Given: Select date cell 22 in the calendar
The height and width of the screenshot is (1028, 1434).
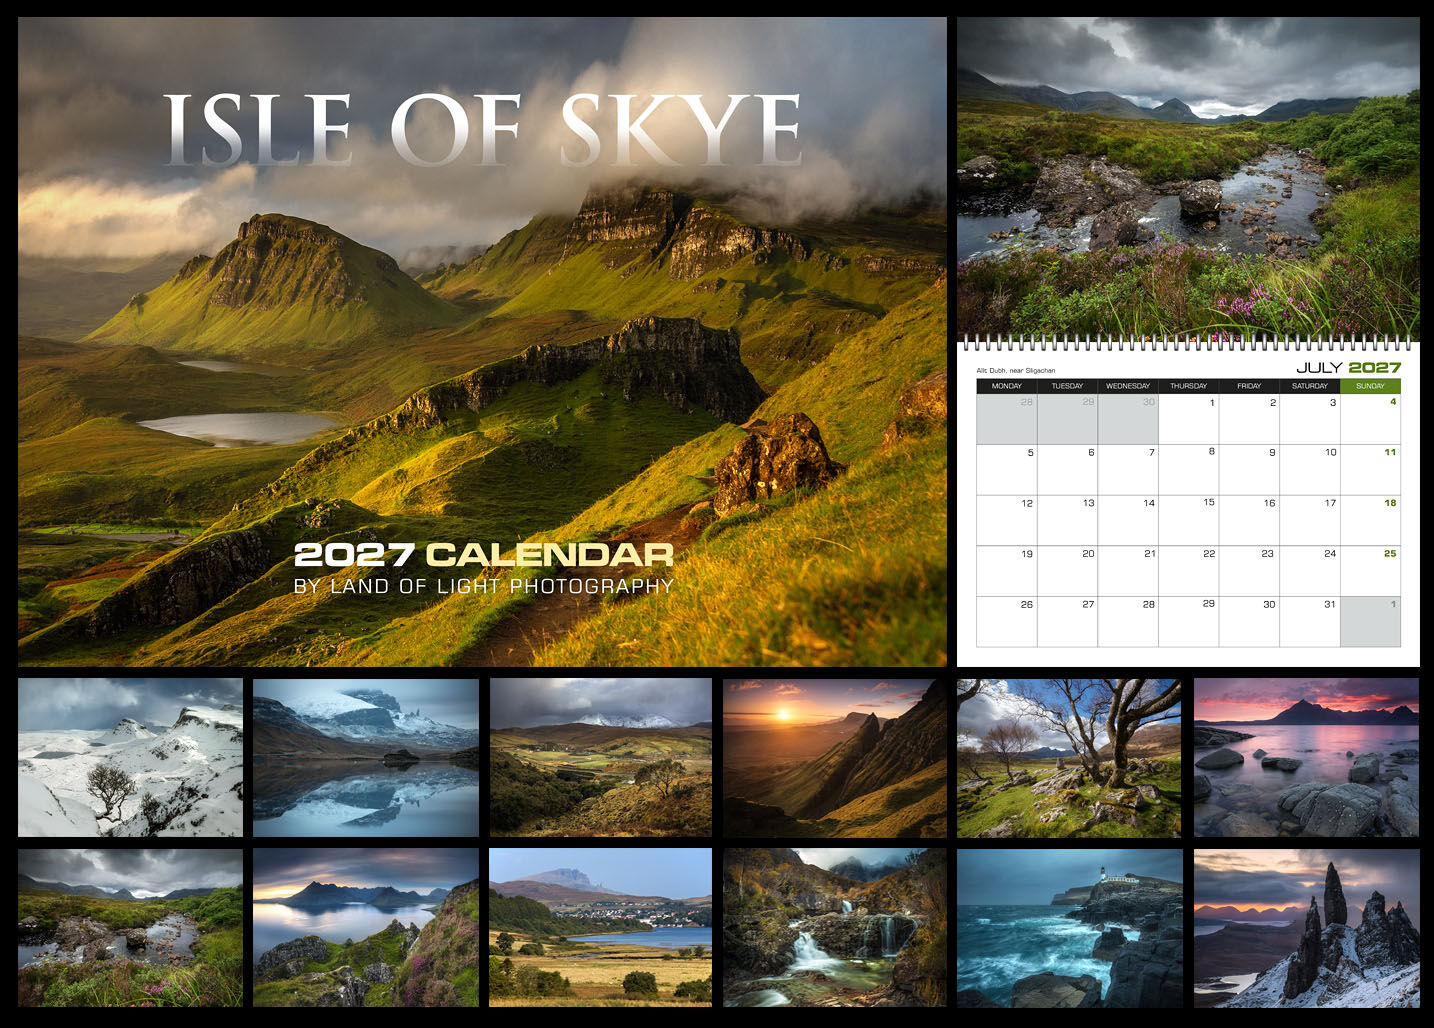Looking at the screenshot, I should point(1189,571).
